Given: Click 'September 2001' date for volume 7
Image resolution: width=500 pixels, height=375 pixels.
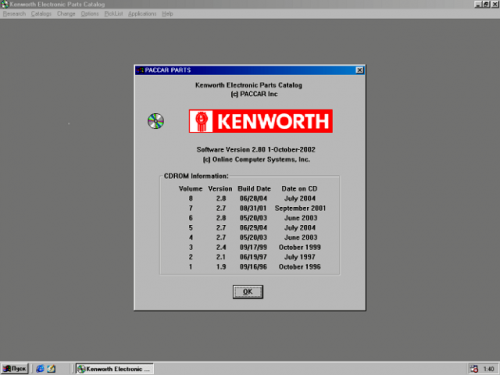Looking at the screenshot, I should pyautogui.click(x=300, y=208).
